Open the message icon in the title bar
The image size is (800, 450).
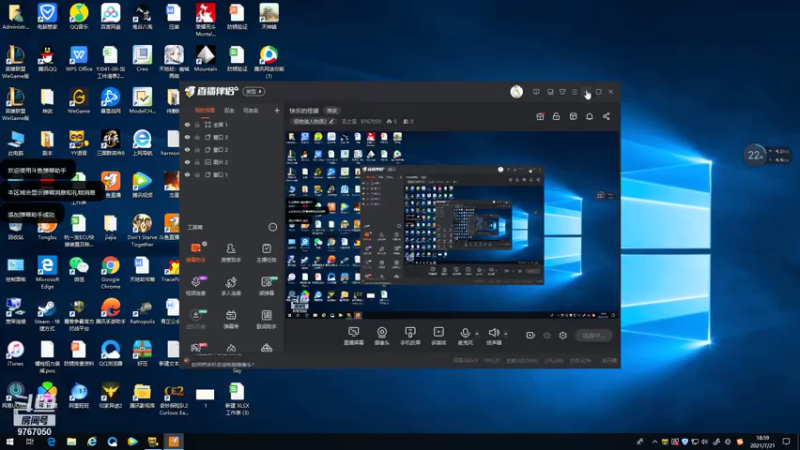pyautogui.click(x=536, y=92)
